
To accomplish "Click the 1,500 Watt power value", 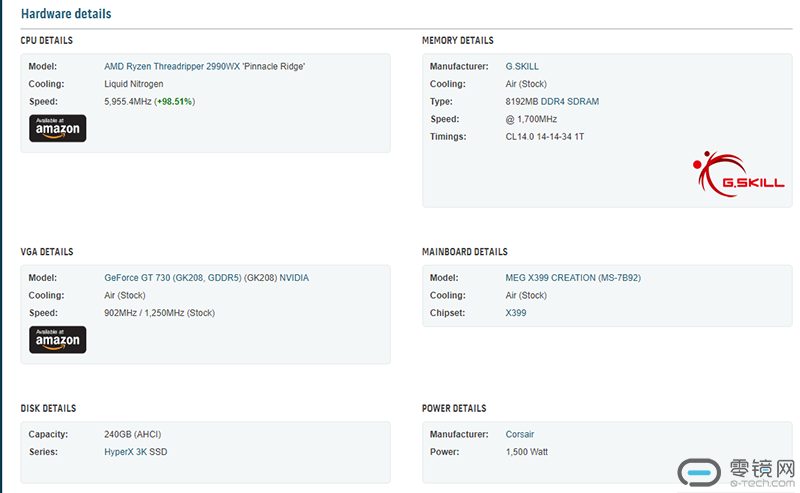I will [527, 452].
